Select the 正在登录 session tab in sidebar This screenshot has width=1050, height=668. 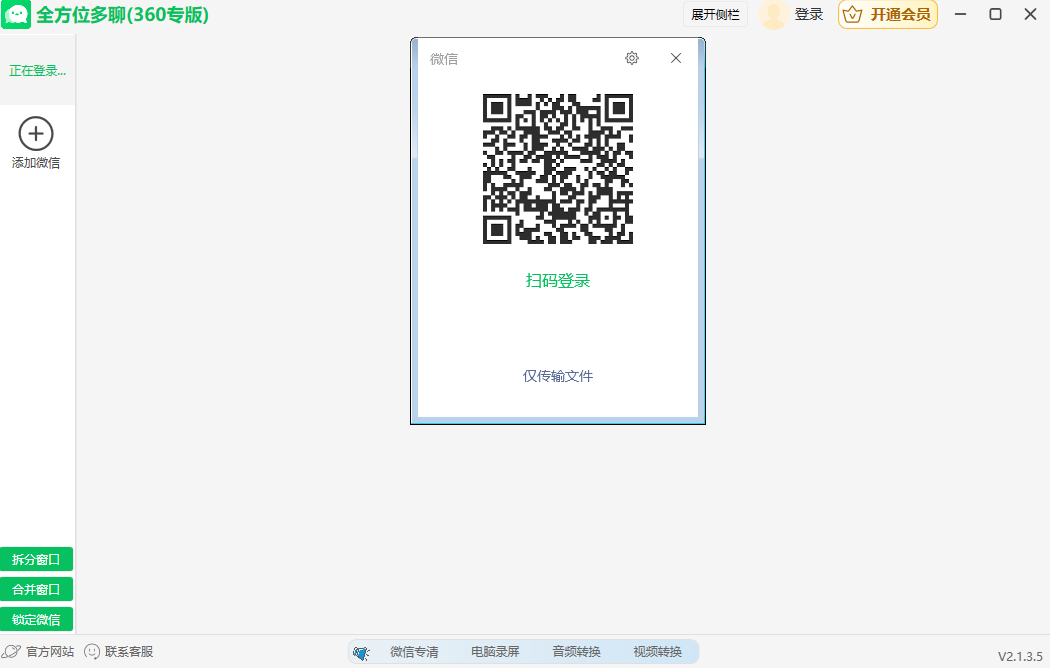click(37, 71)
